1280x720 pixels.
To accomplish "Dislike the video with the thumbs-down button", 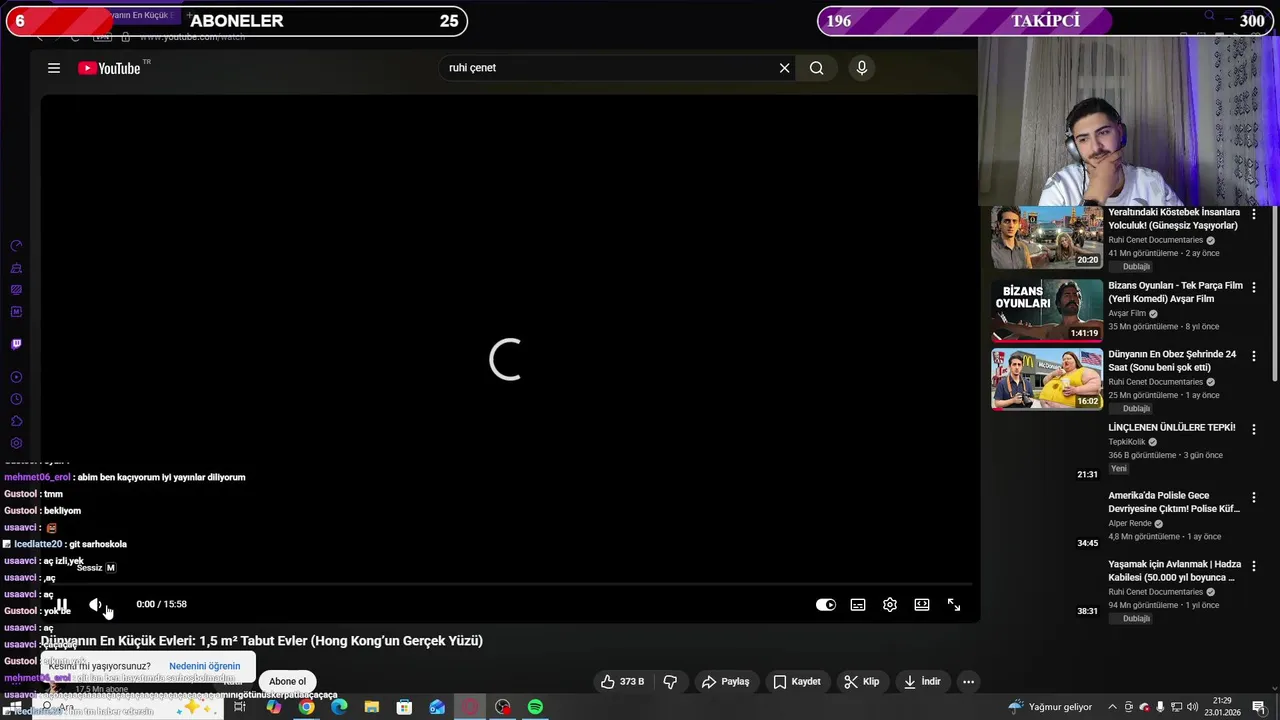I will pos(670,682).
